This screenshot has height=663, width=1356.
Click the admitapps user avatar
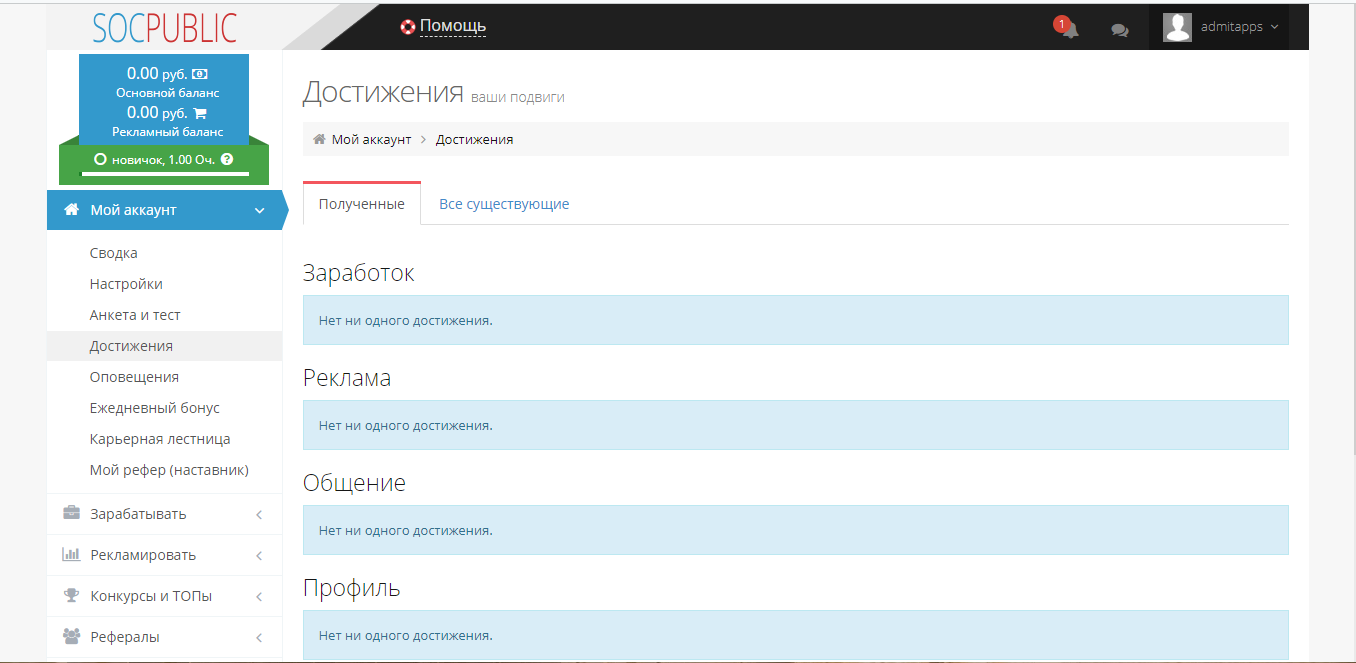click(1177, 27)
